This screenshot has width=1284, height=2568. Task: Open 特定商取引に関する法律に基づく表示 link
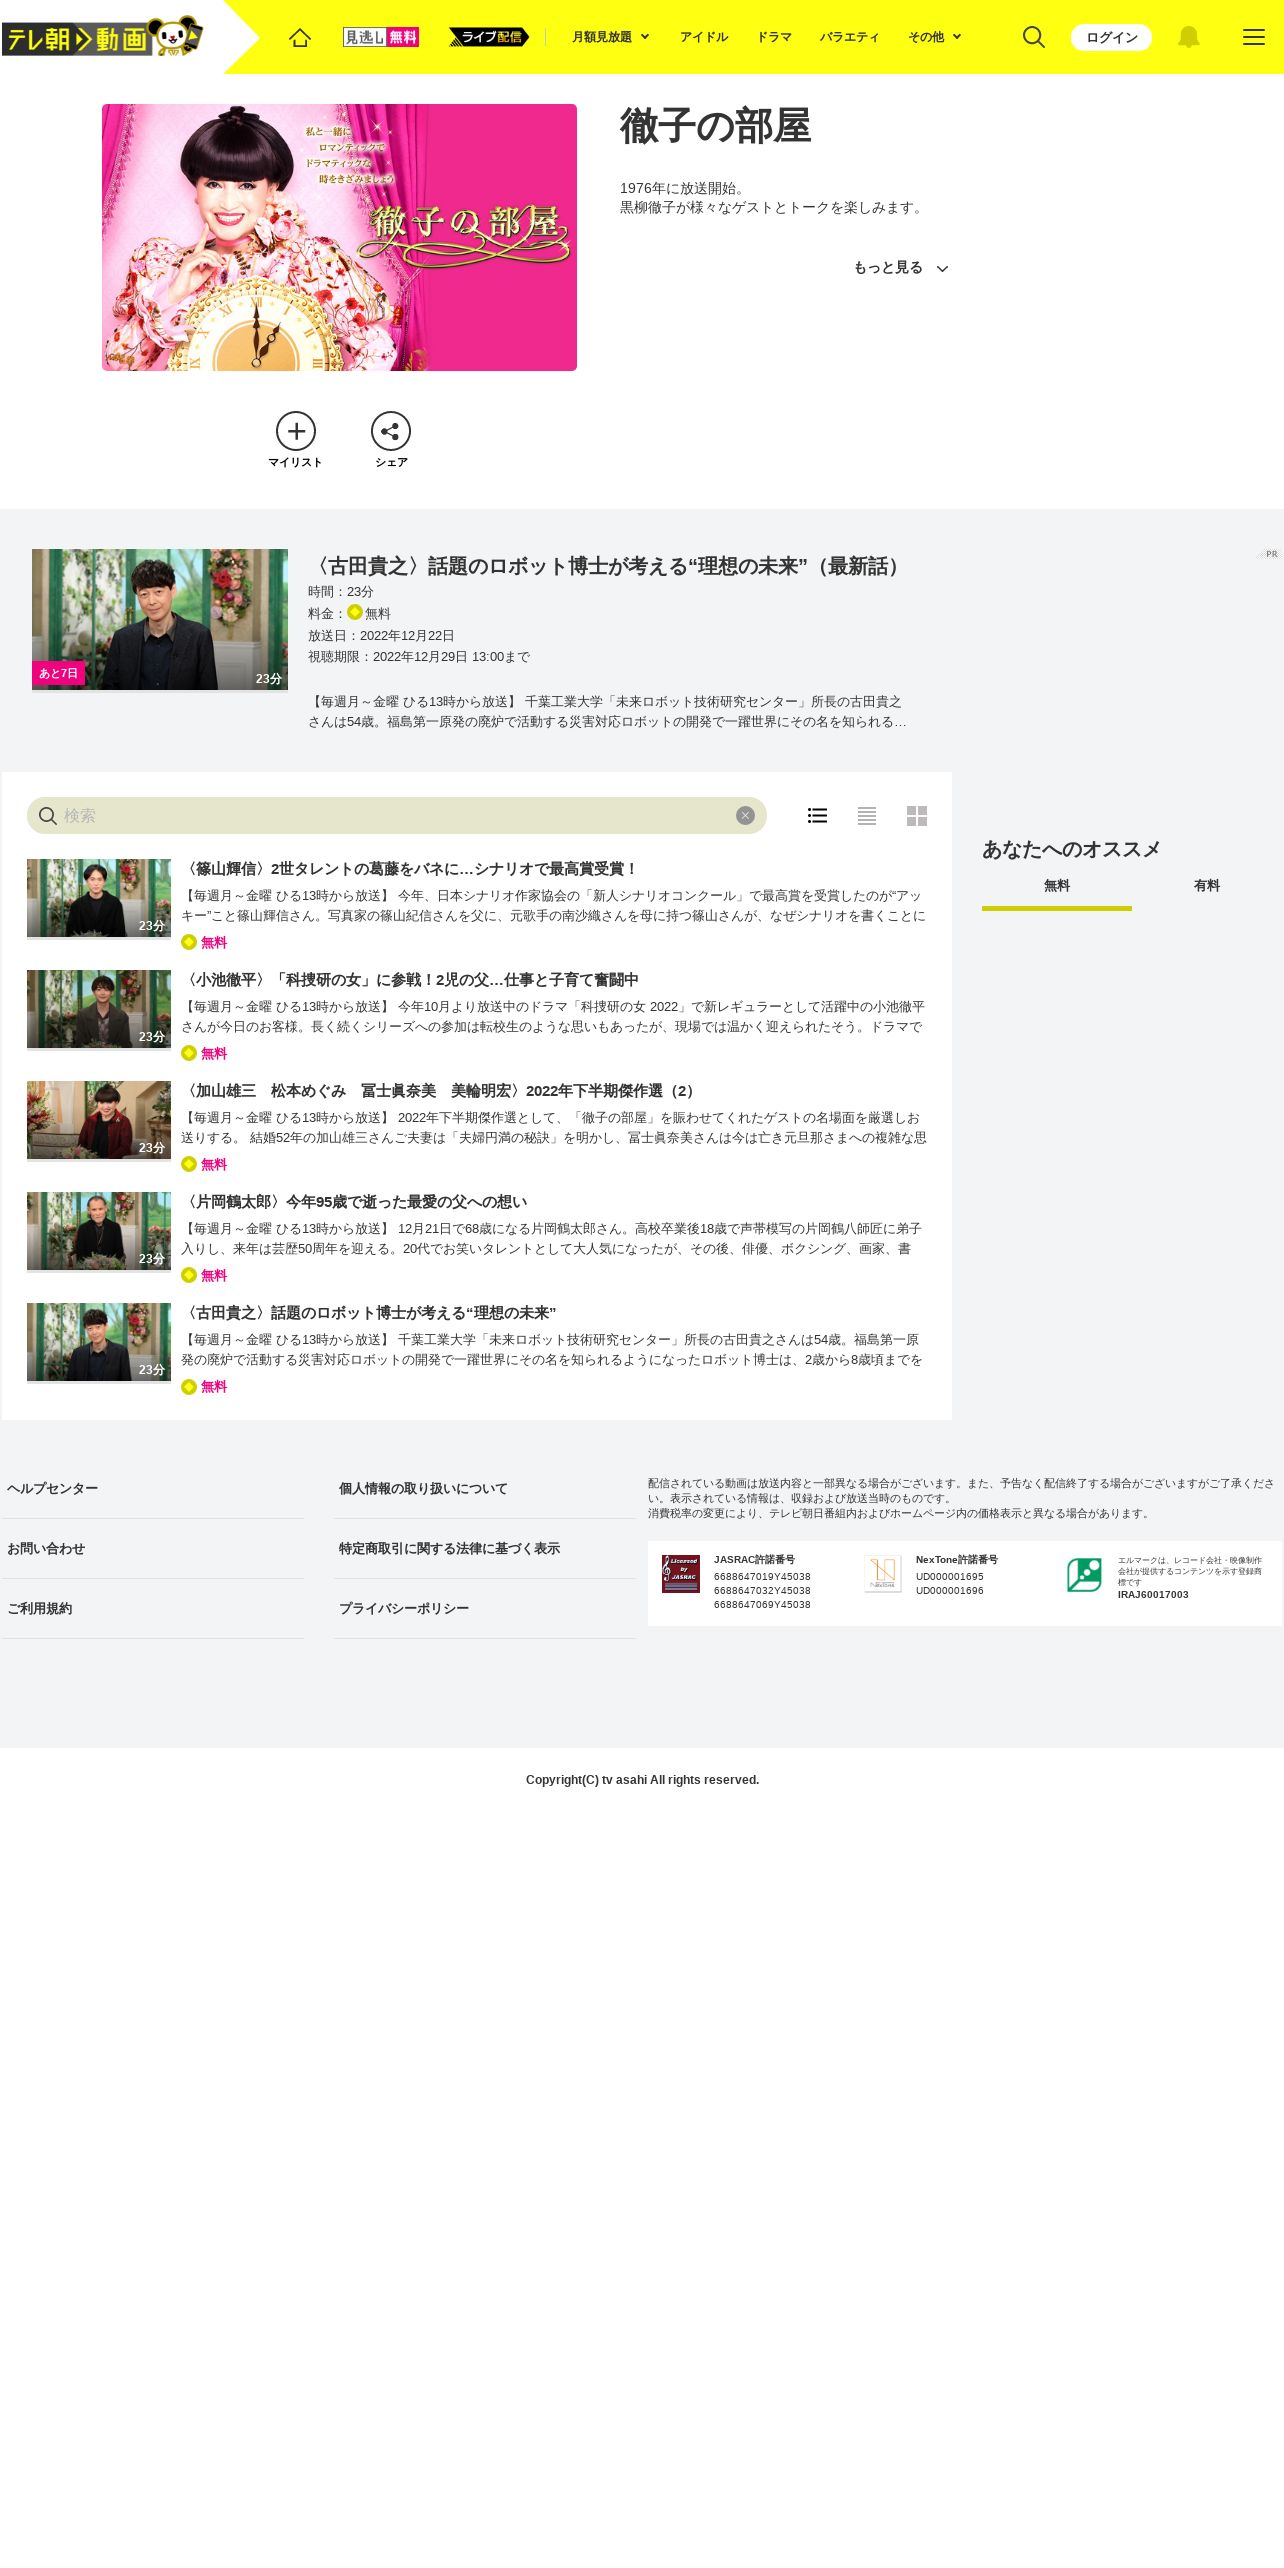[x=449, y=1548]
